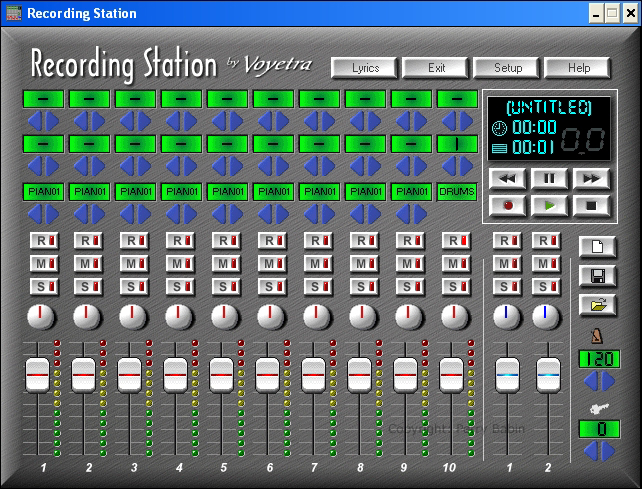Click the Exit button
The image size is (642, 489).
click(435, 68)
